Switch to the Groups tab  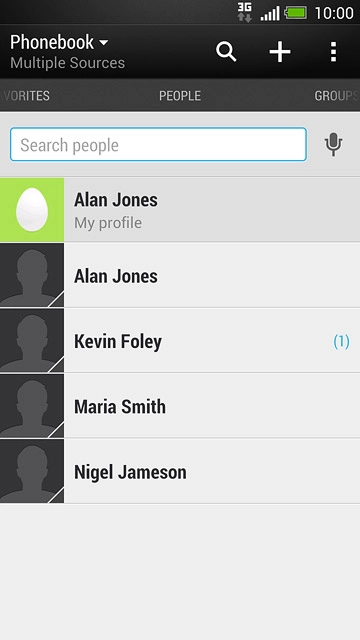pos(336,96)
